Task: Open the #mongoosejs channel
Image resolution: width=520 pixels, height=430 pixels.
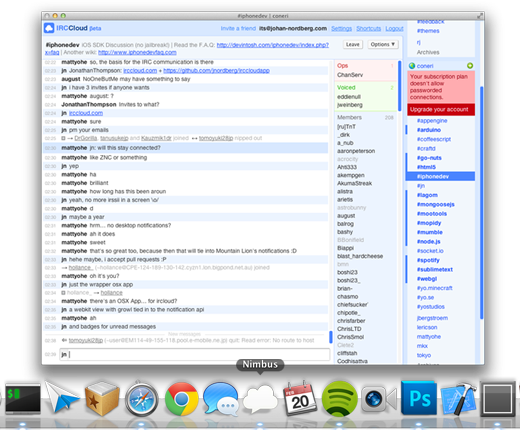Action: pos(435,204)
